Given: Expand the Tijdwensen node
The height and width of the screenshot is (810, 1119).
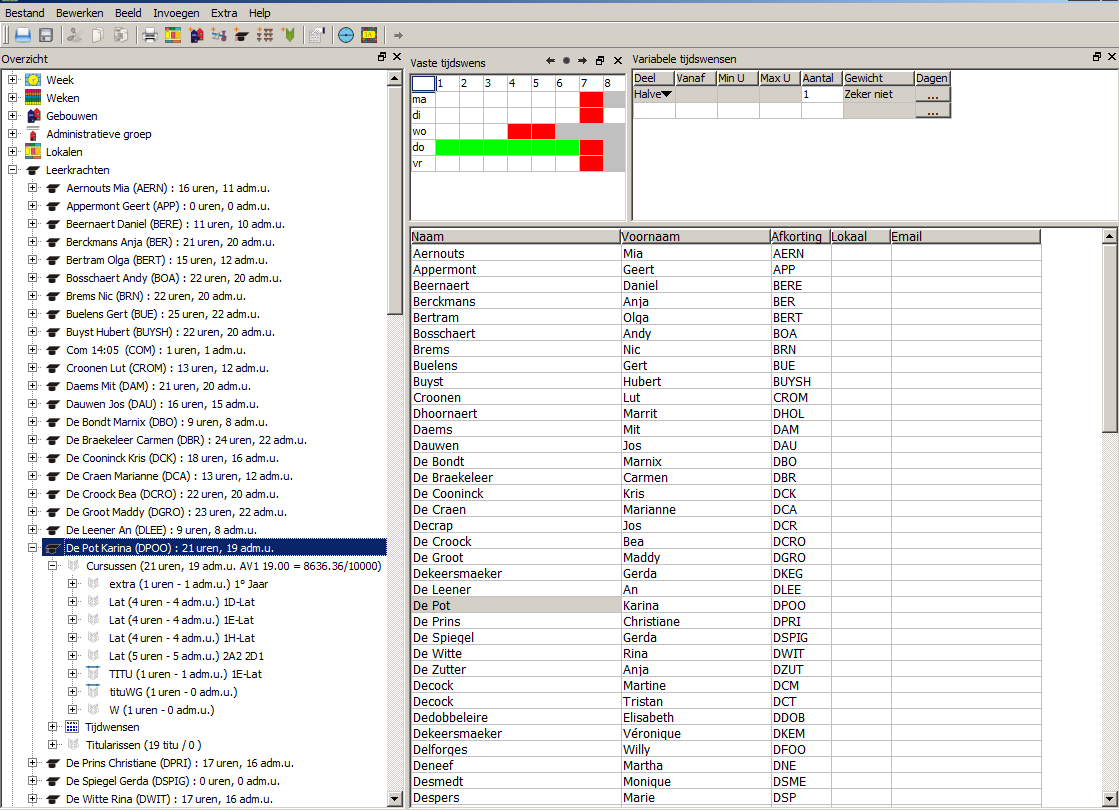Looking at the screenshot, I should coord(53,727).
